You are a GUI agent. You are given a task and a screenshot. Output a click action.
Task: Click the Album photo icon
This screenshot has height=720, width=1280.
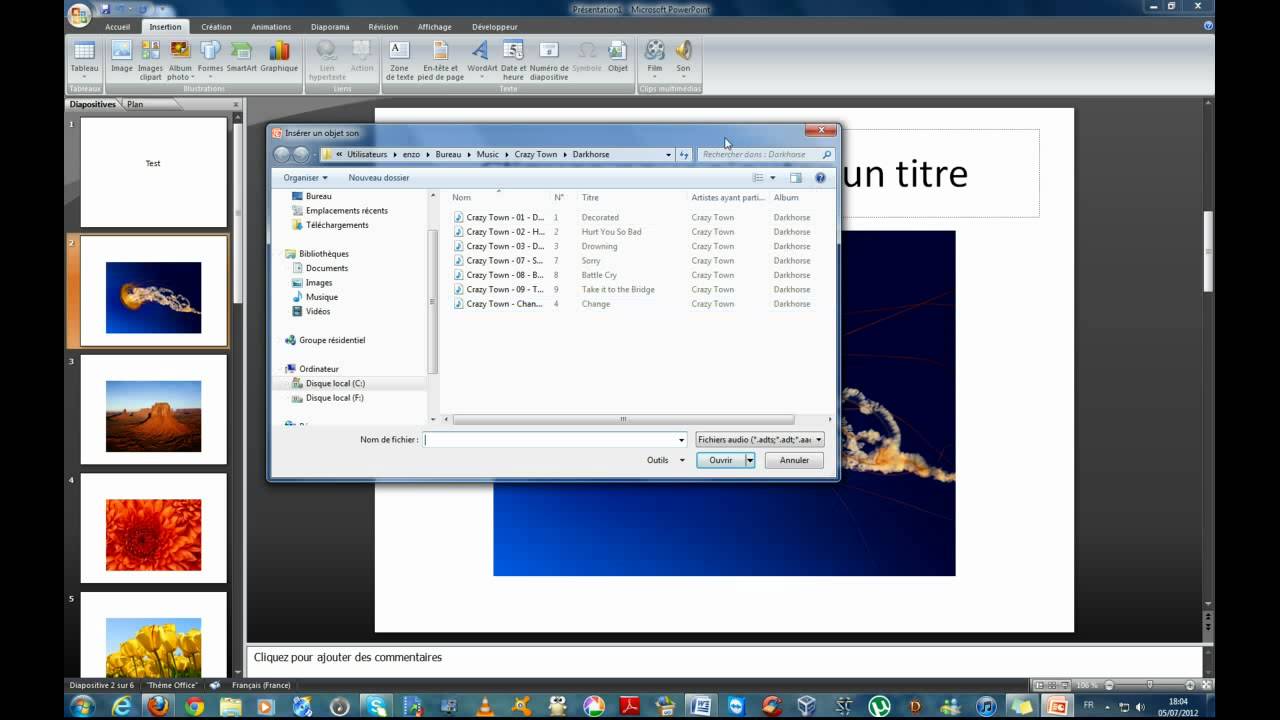click(180, 58)
